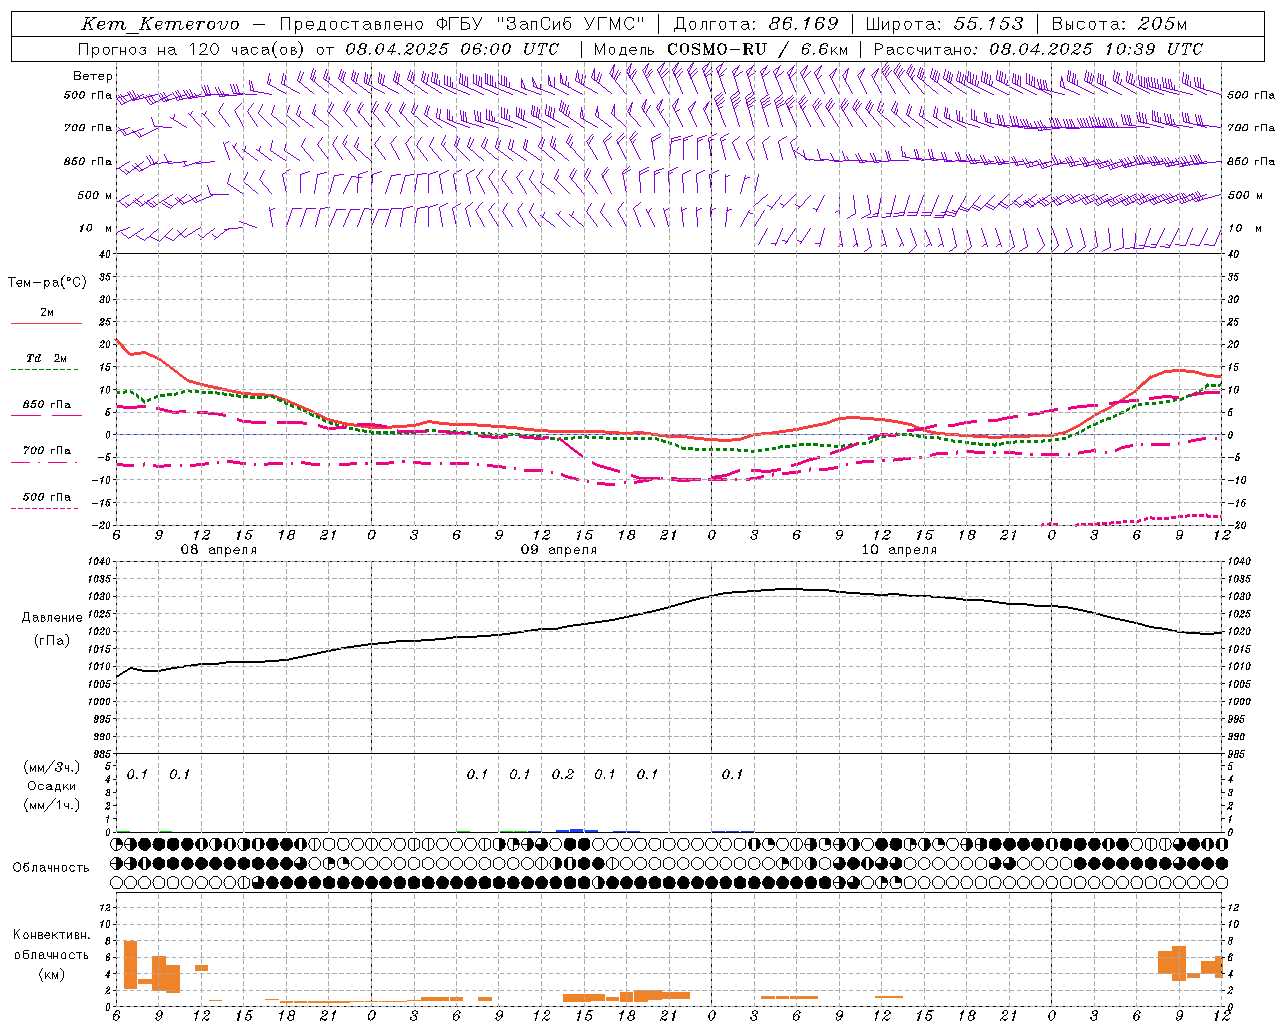The width and height of the screenshot is (1280, 1024).
Task: Click the tallest orange convective bar on 08 апреля
Action: [x=130, y=965]
